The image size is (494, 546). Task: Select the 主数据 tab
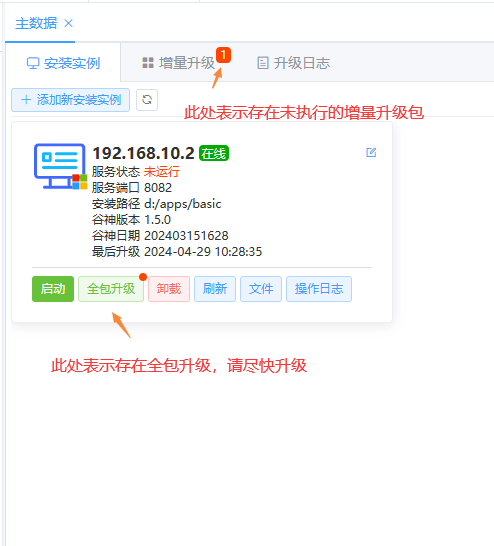36,23
